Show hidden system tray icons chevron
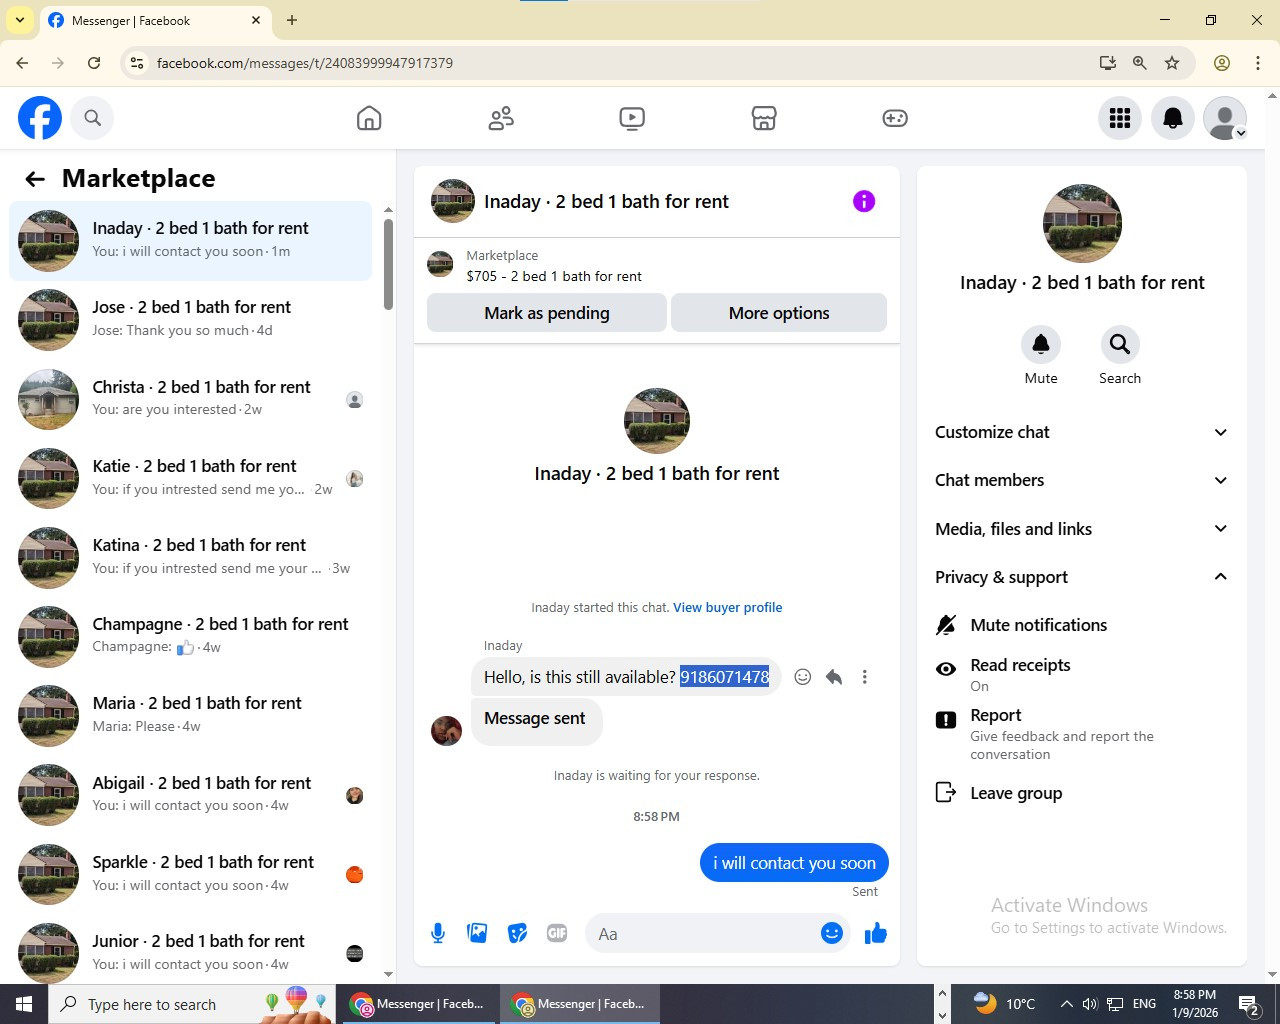 coord(1066,1004)
